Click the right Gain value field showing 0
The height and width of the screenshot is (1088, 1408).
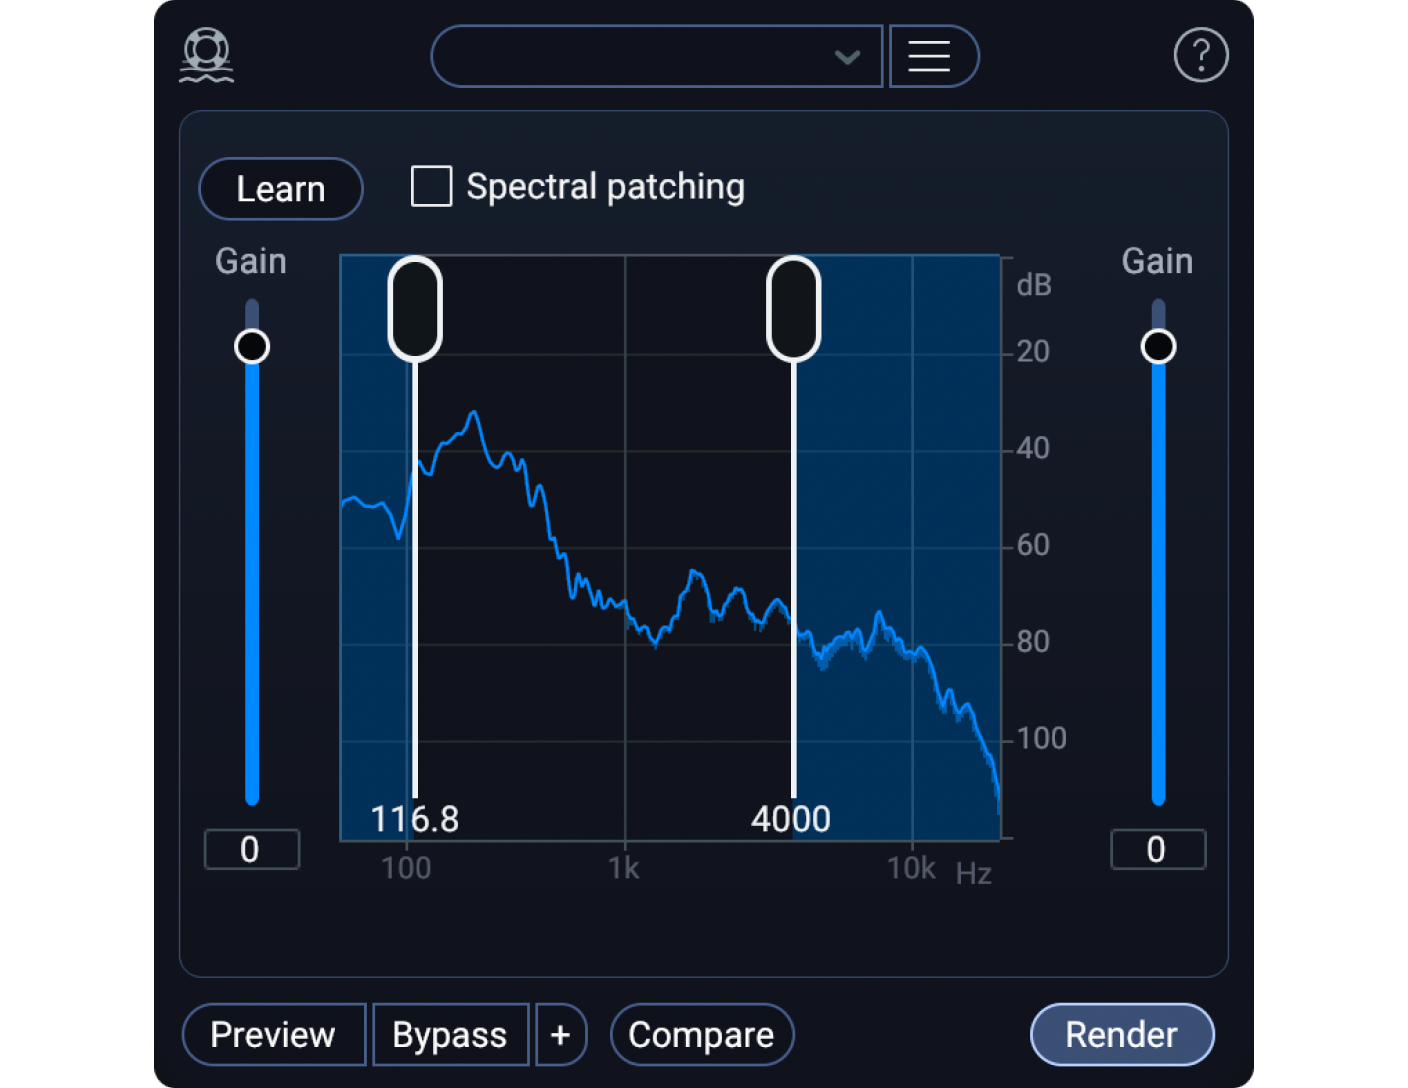click(1158, 849)
